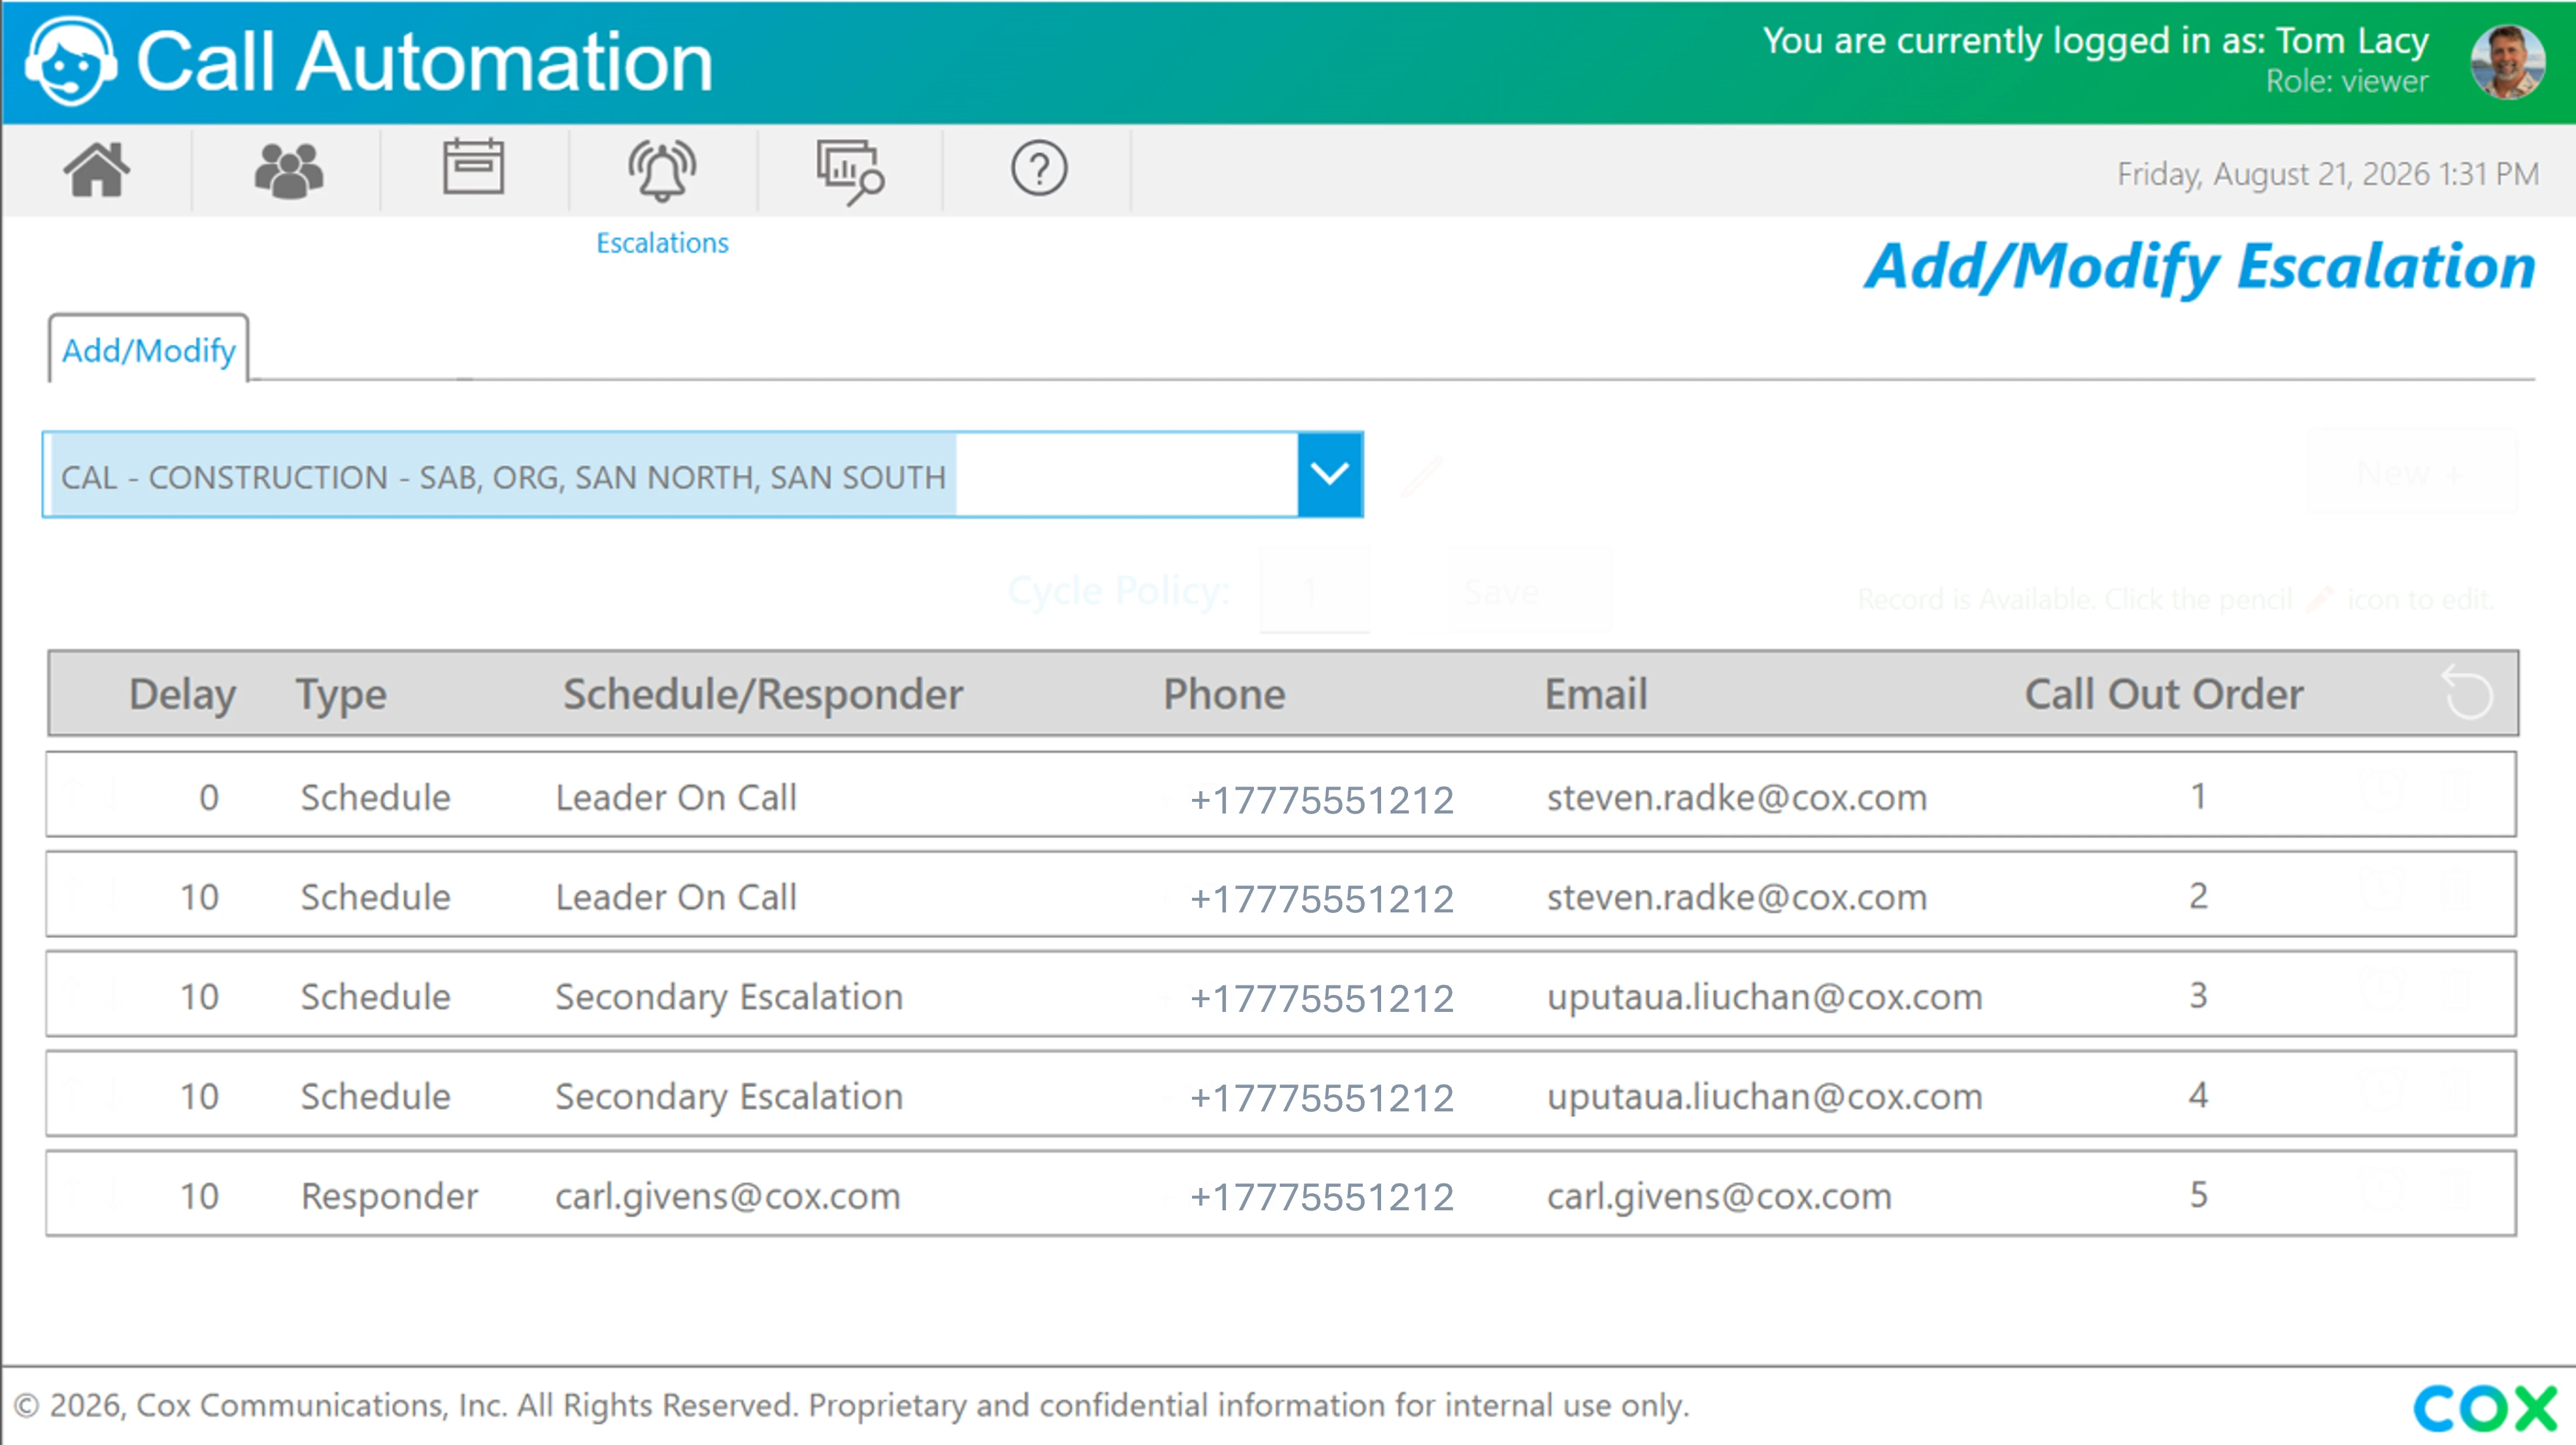Open the Schedules calendar icon
2576x1445 pixels.
tap(473, 167)
